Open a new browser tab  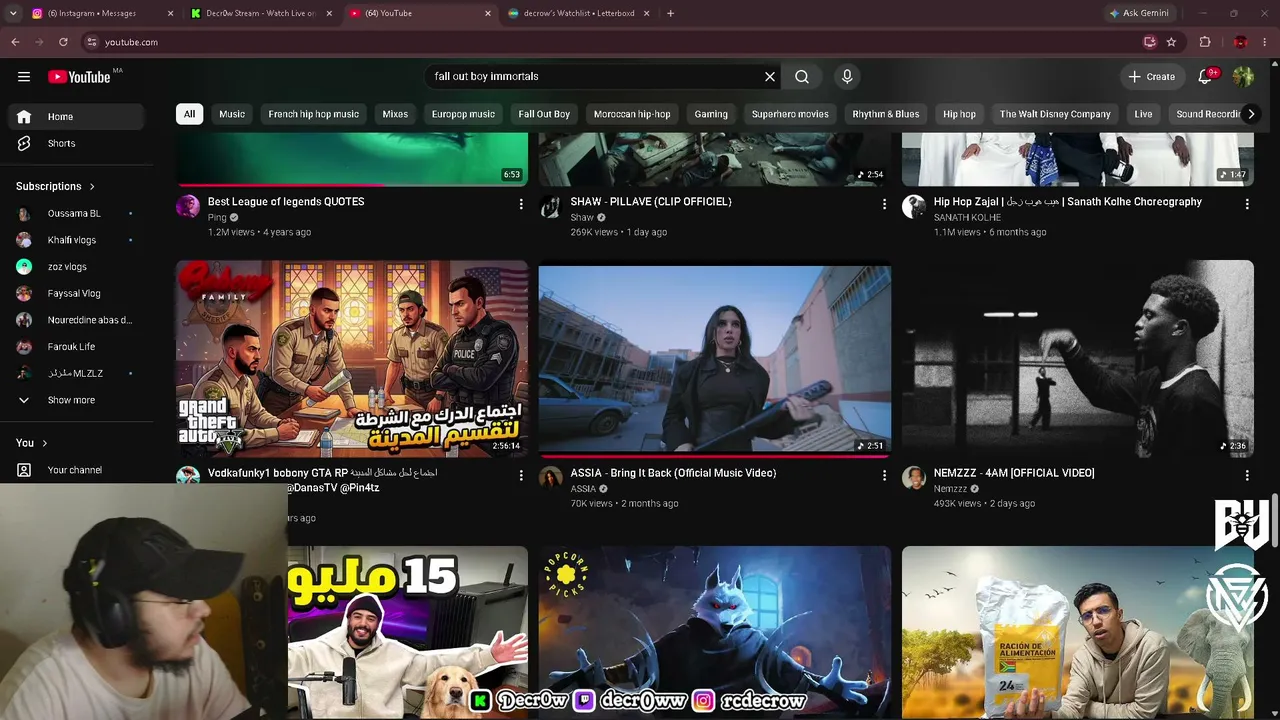coord(670,13)
